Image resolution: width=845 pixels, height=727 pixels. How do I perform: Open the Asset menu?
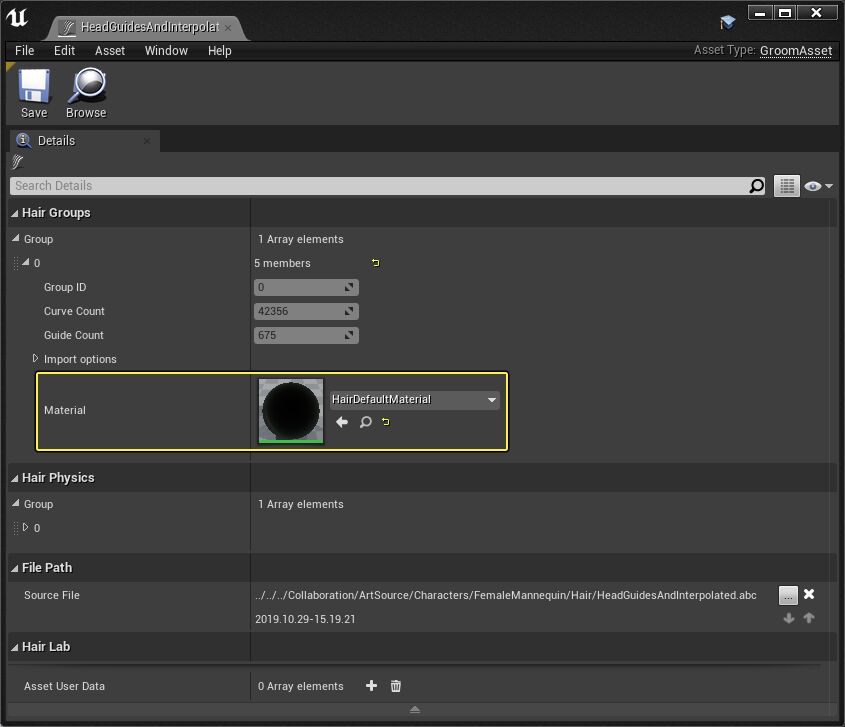(x=110, y=51)
